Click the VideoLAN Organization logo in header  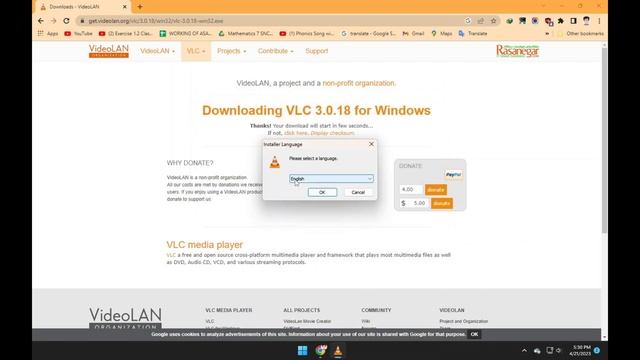pos(109,51)
